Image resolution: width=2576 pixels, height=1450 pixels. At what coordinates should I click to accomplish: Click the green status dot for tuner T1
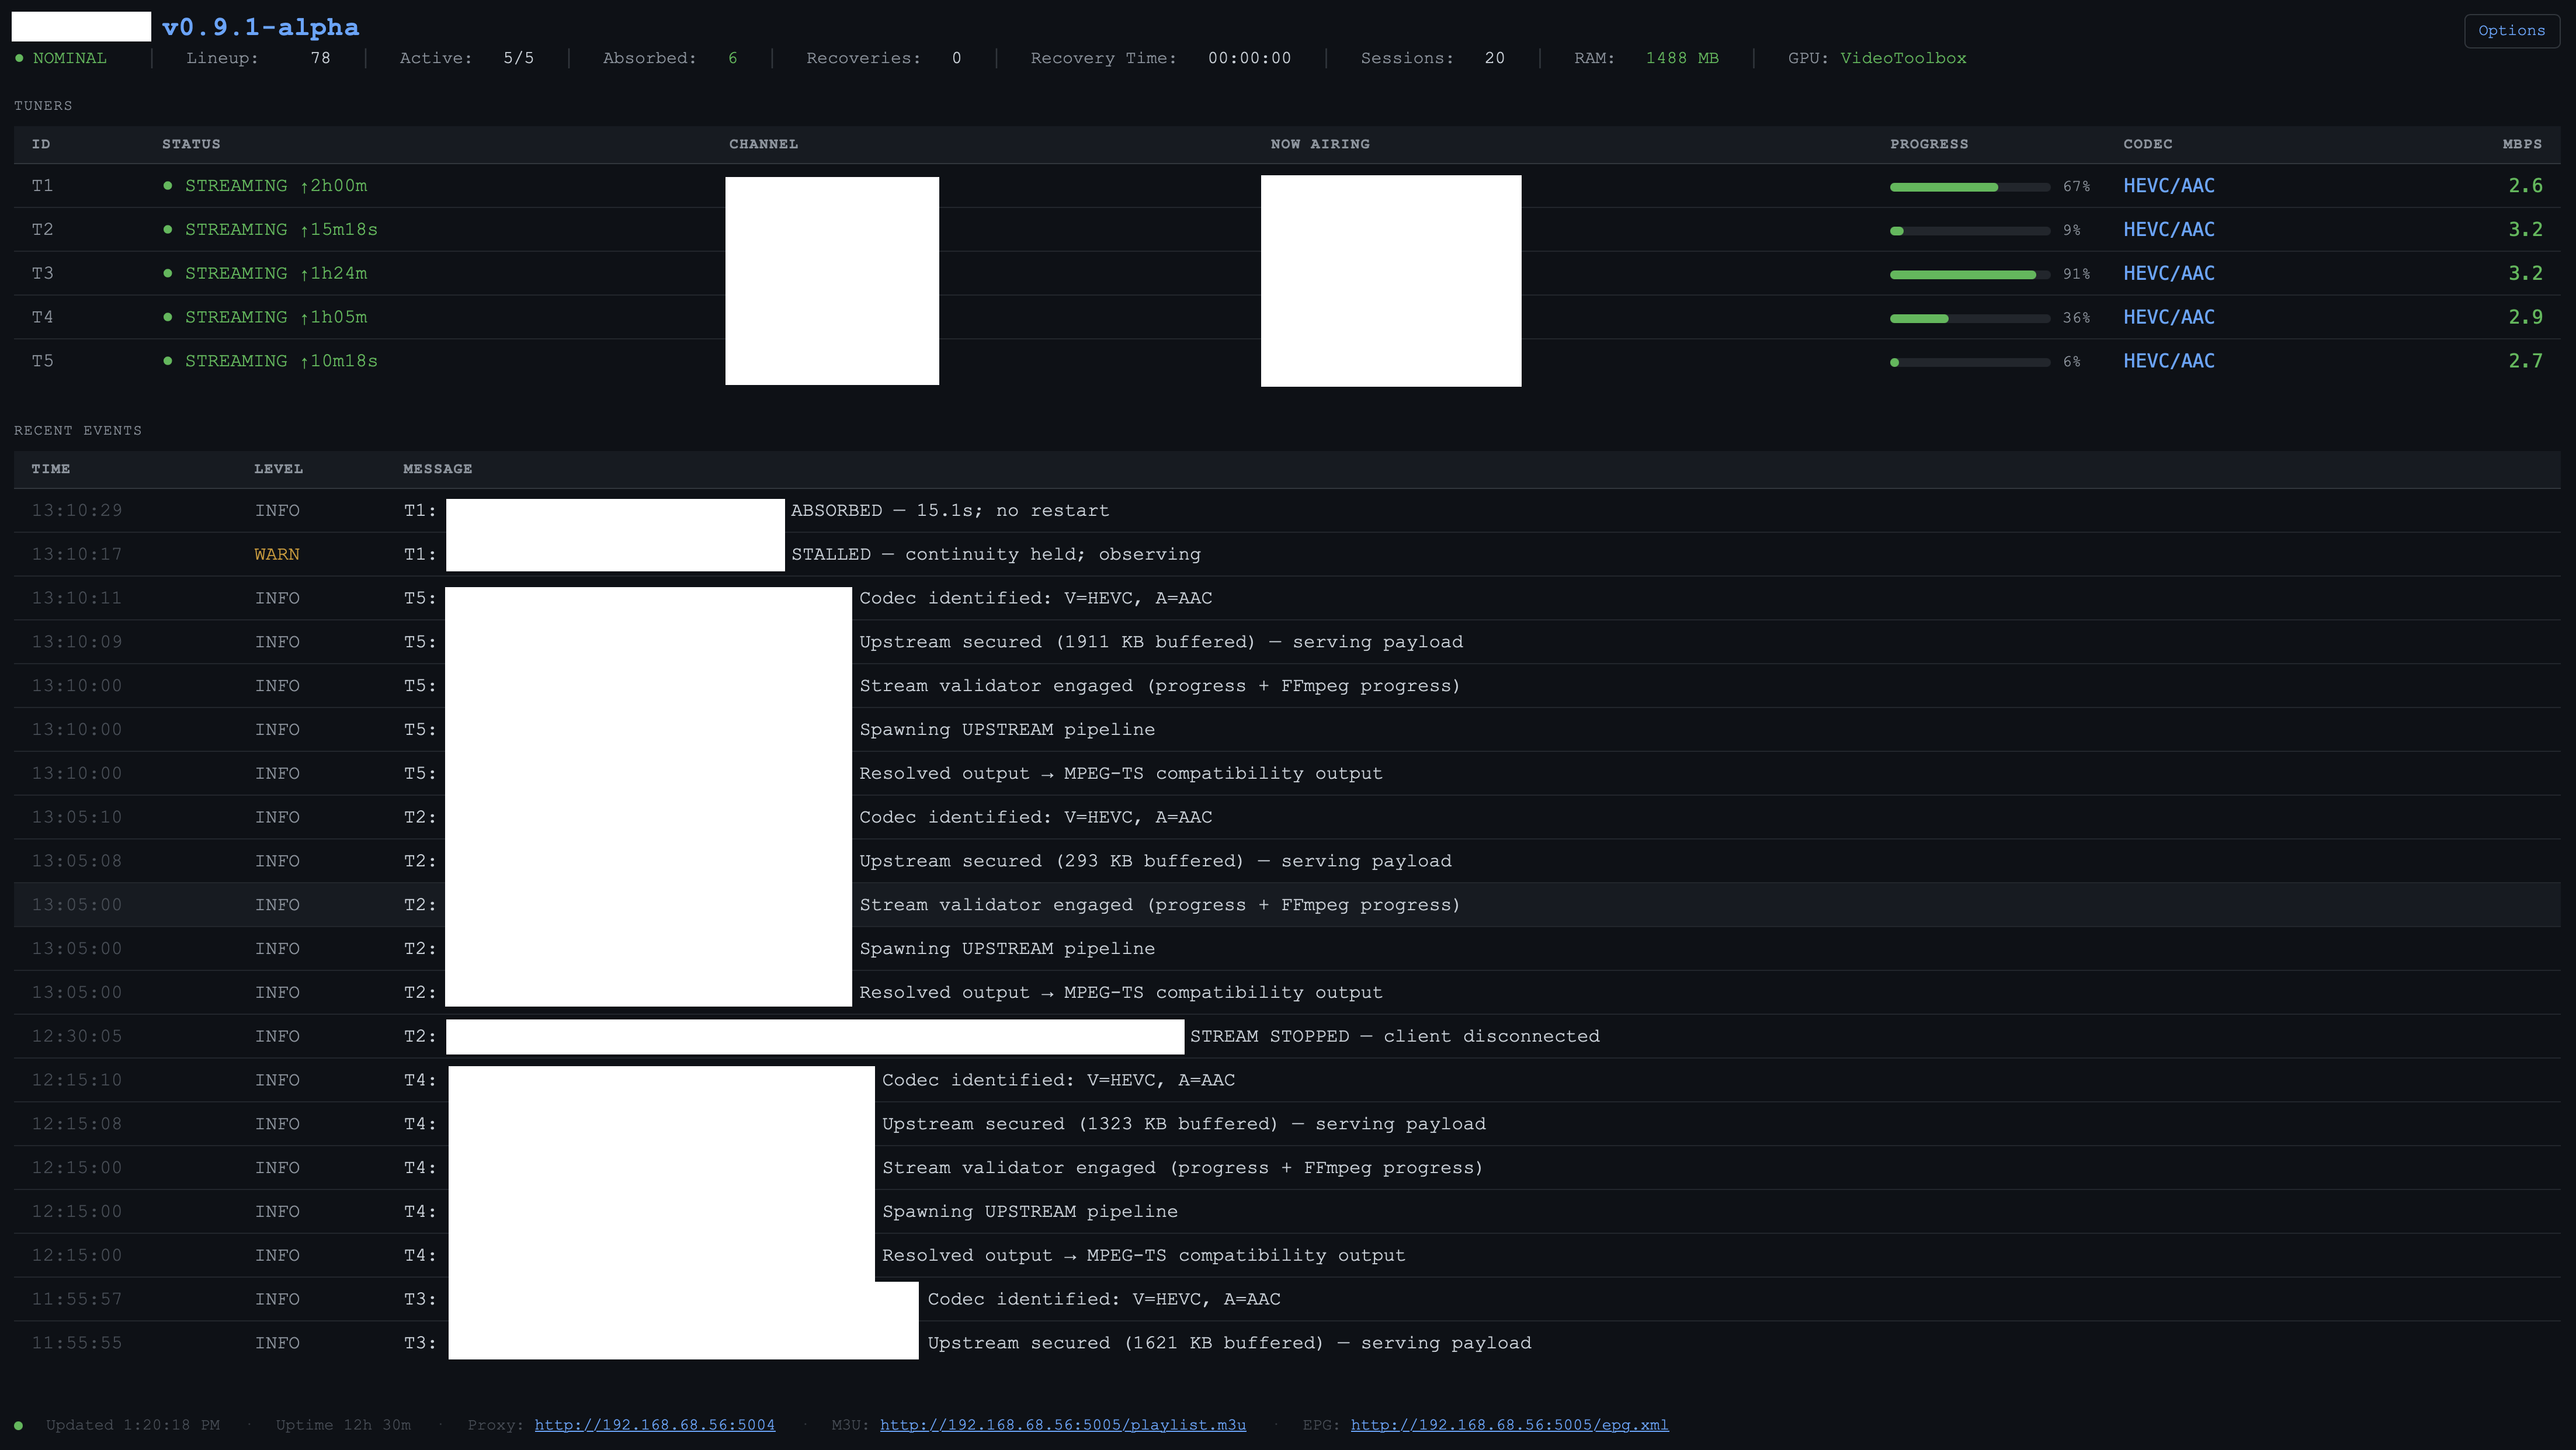pos(167,186)
